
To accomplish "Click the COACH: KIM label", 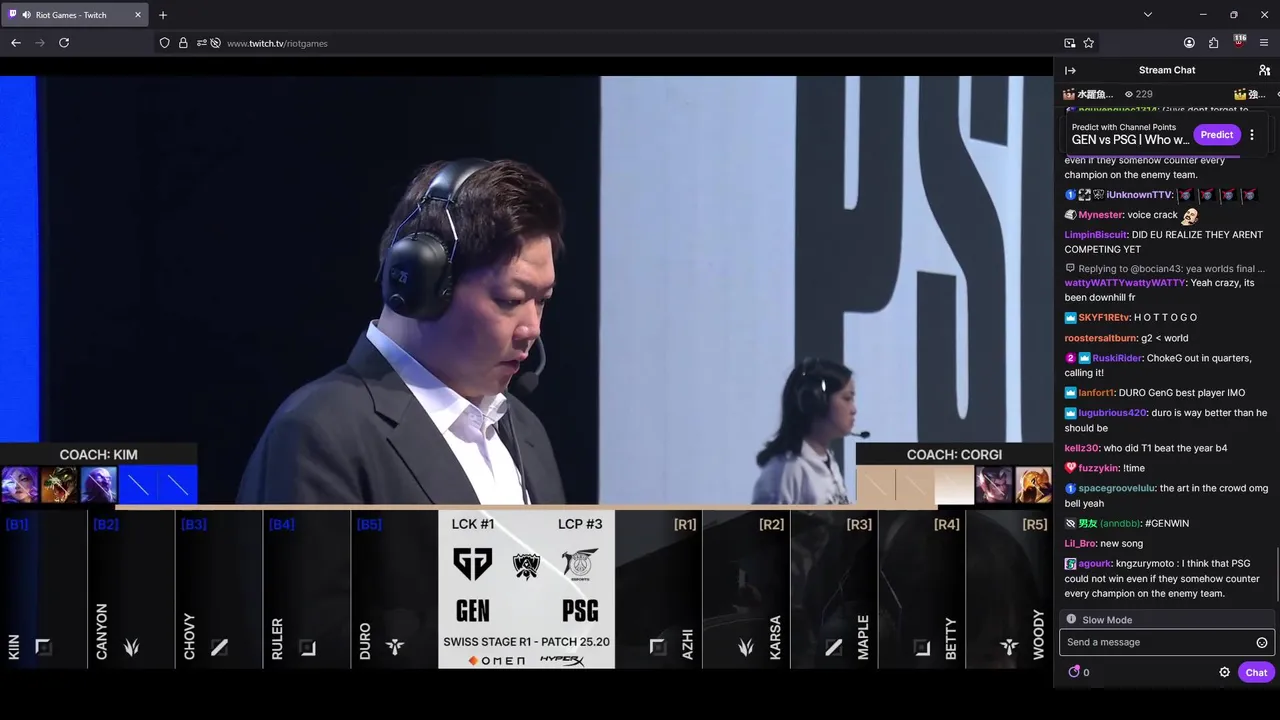I will click(x=98, y=455).
